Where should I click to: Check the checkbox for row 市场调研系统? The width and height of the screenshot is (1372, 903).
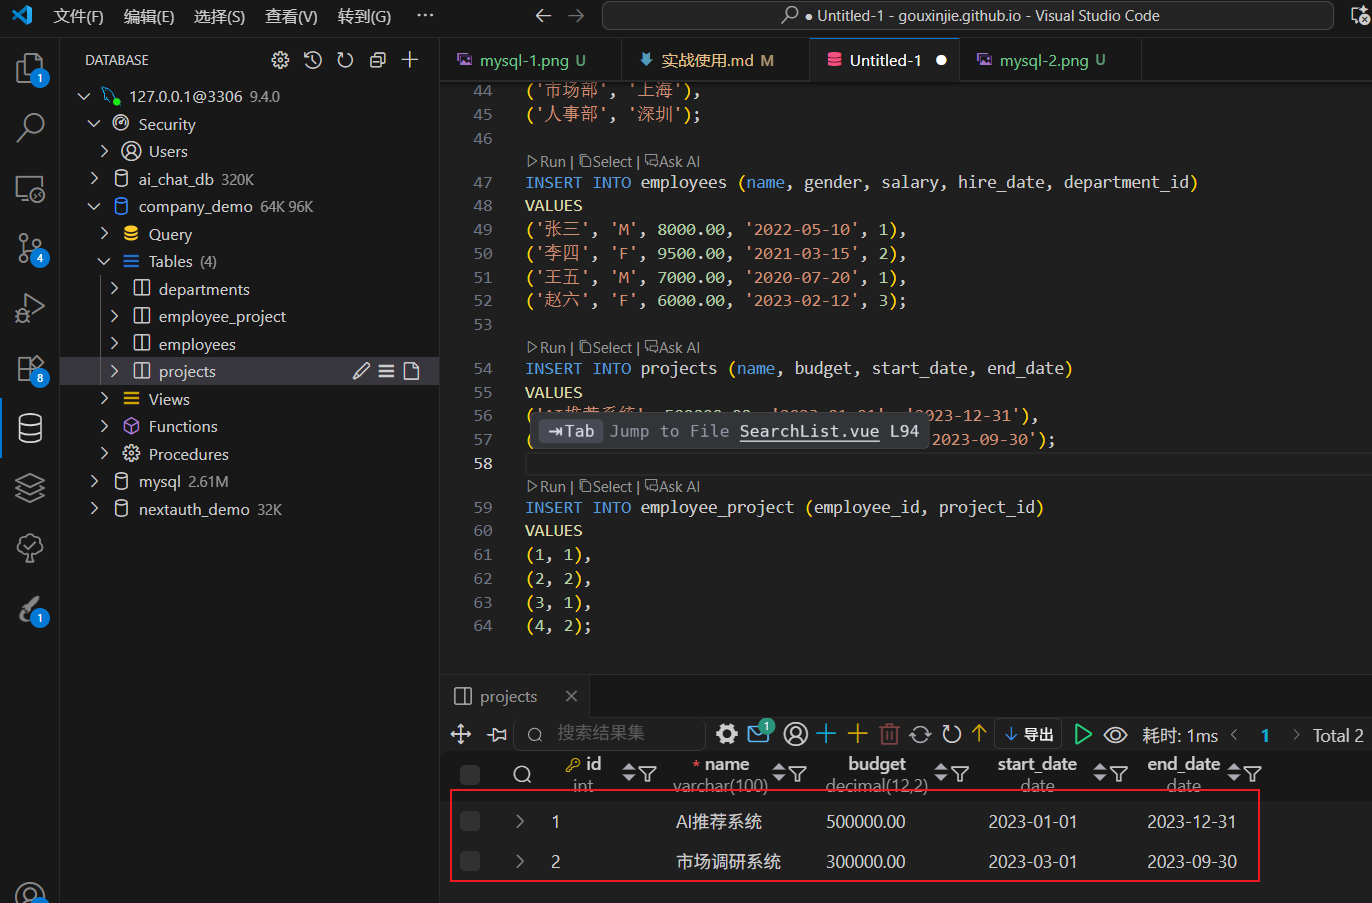(x=470, y=861)
